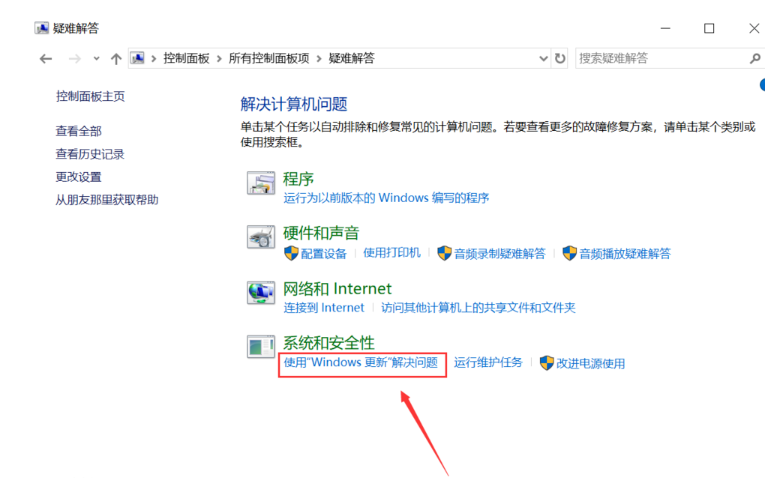Click the 硬件和声音 category icon
Screen dimensions: 784x491
pos(261,238)
